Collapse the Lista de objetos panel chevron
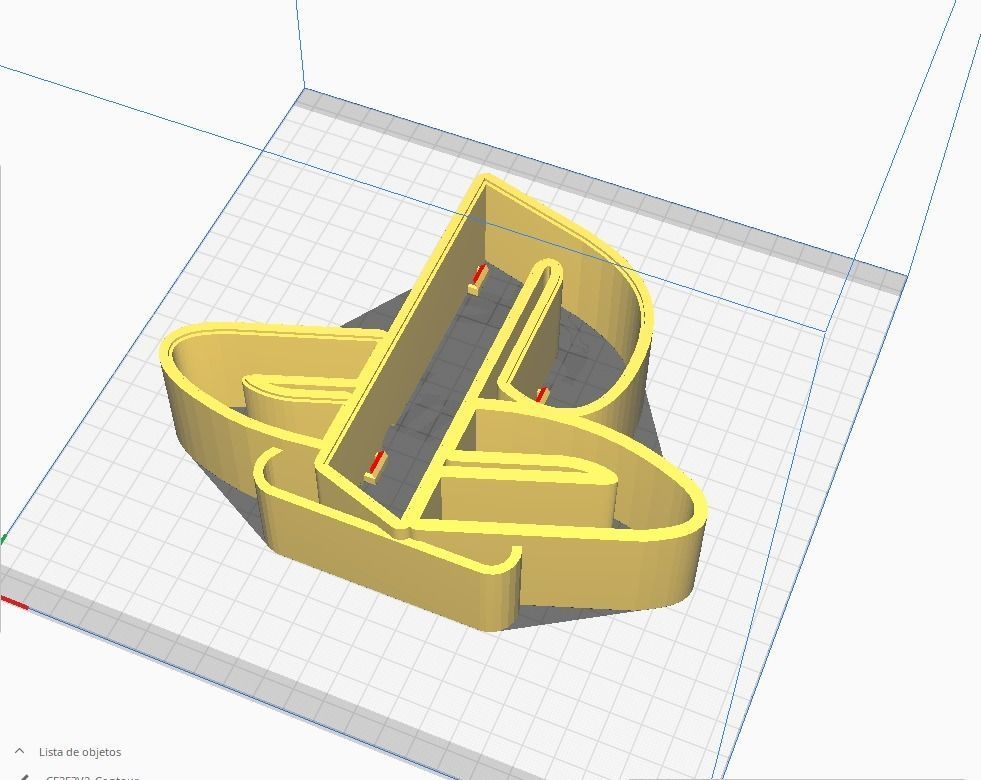 pos(19,751)
